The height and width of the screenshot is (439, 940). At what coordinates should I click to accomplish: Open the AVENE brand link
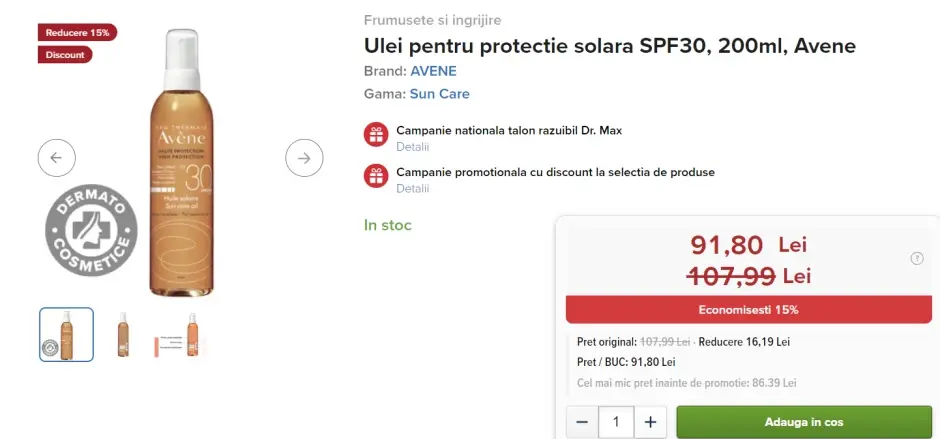(433, 71)
